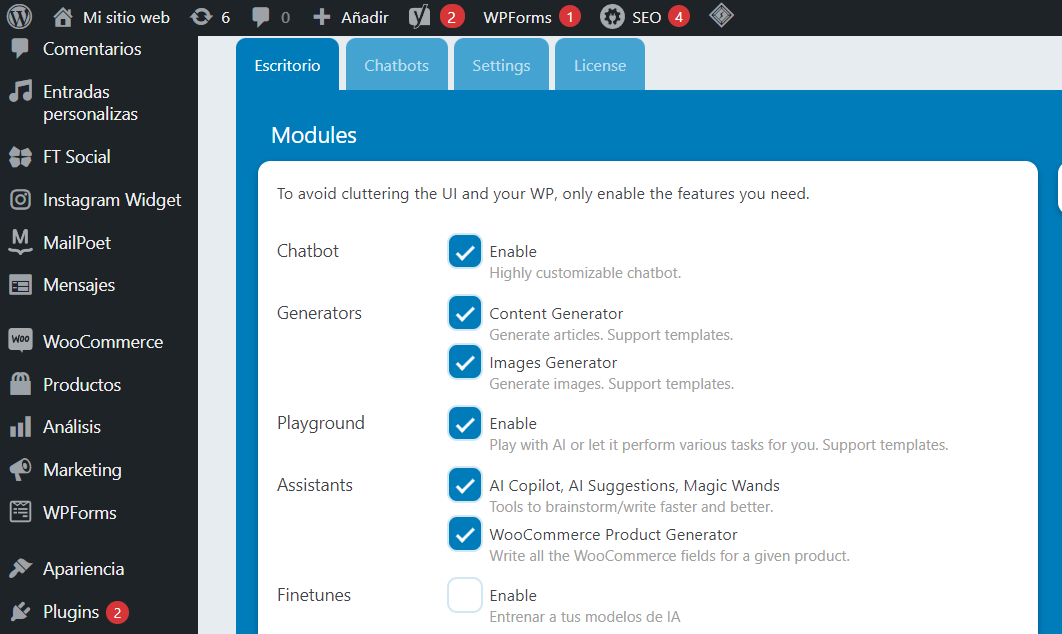Select the Instagram Widget camera icon

(18, 199)
